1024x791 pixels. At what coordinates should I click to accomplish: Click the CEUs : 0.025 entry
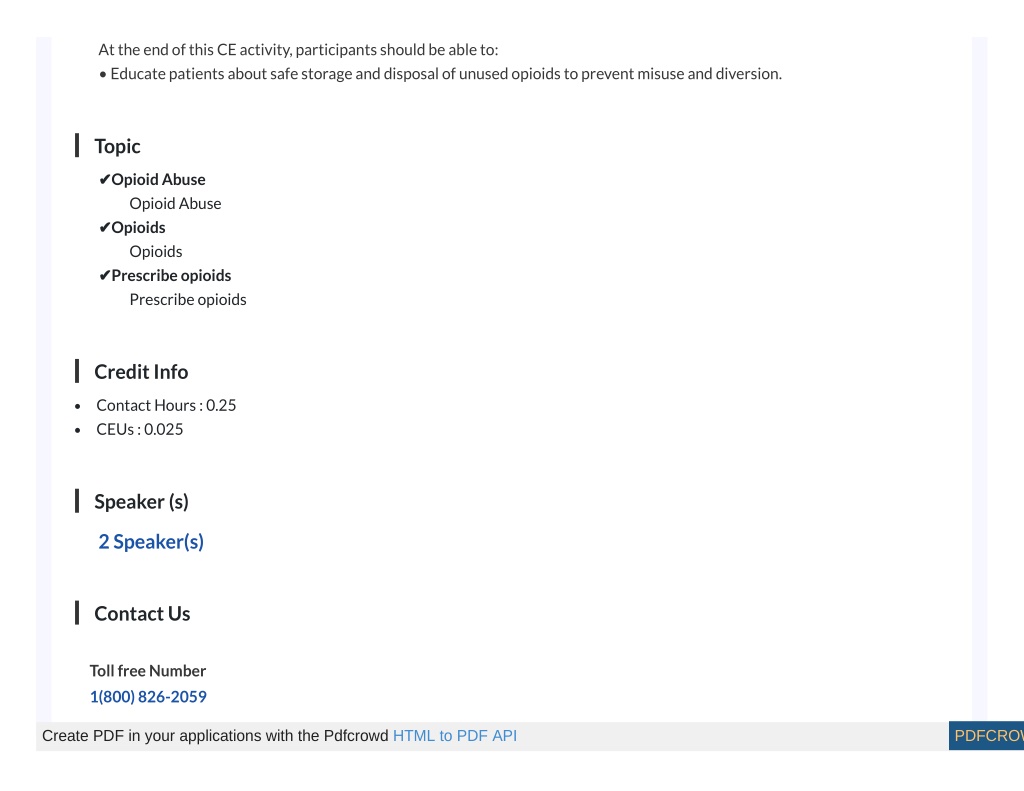coord(139,430)
